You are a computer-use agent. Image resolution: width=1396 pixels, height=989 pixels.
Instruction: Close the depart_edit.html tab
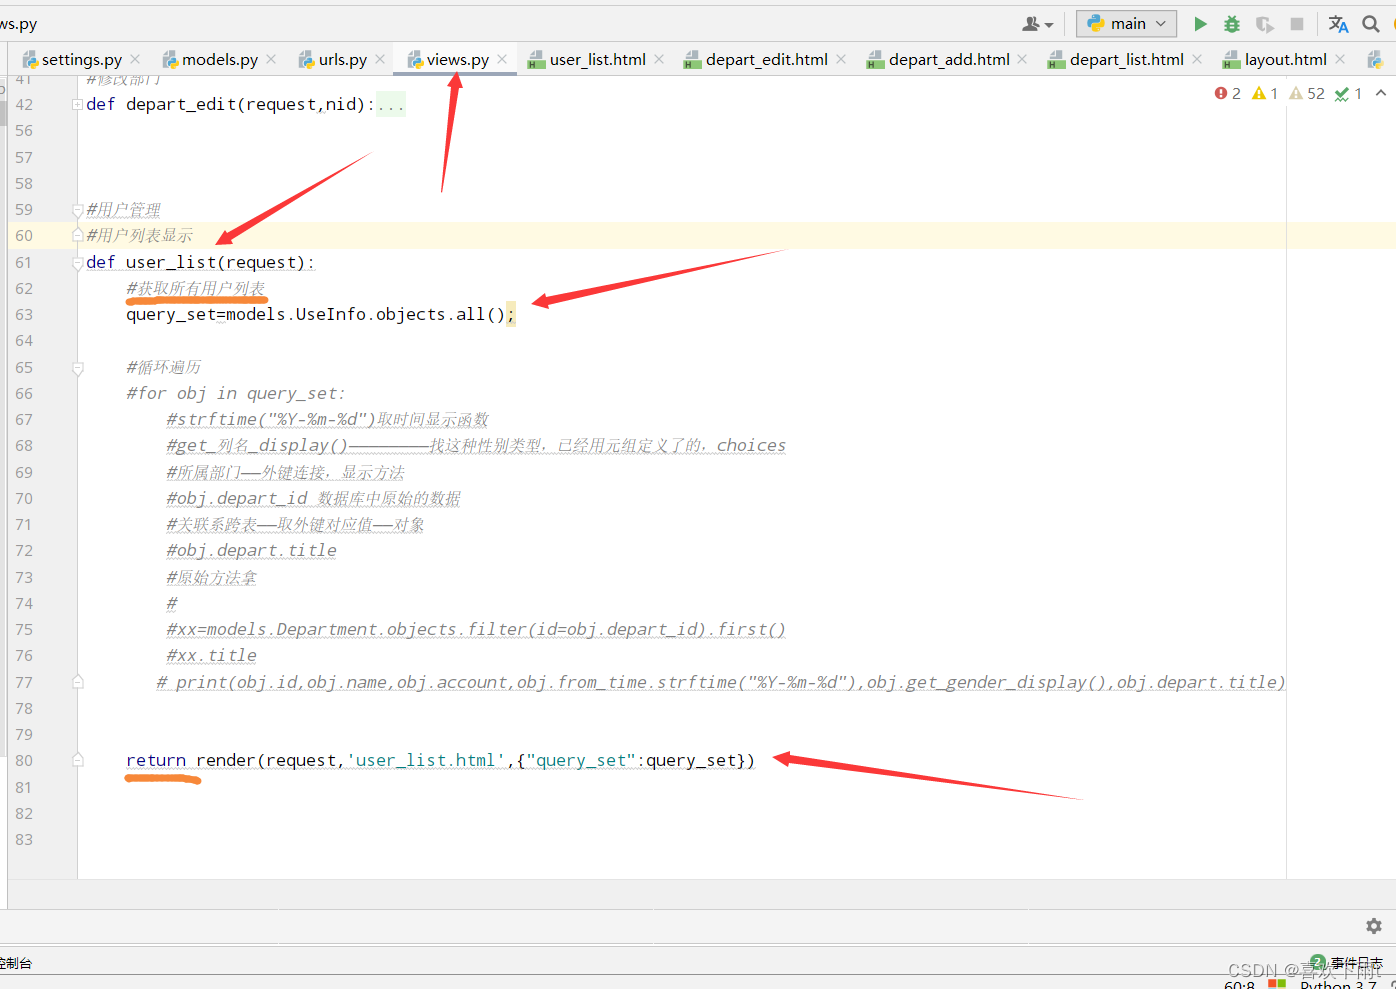point(841,59)
